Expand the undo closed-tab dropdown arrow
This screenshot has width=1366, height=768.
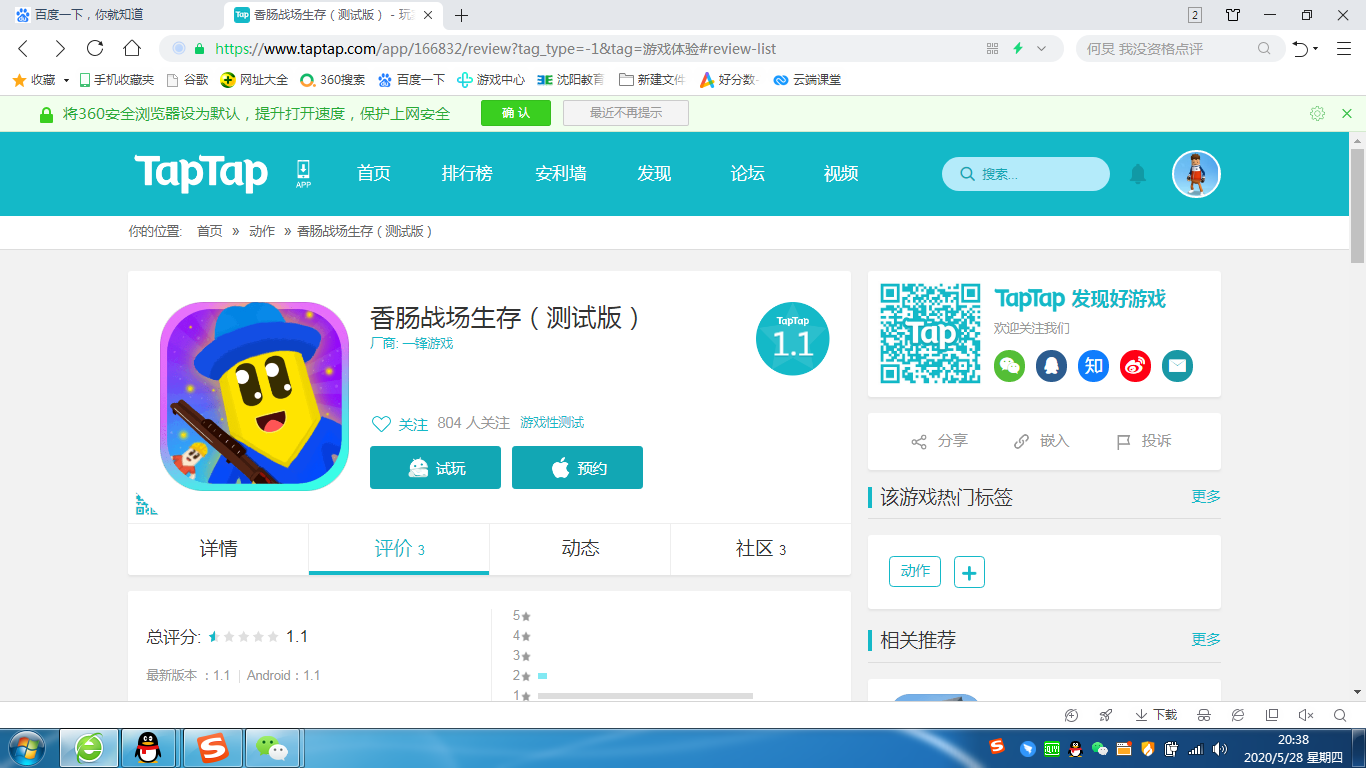point(1316,48)
